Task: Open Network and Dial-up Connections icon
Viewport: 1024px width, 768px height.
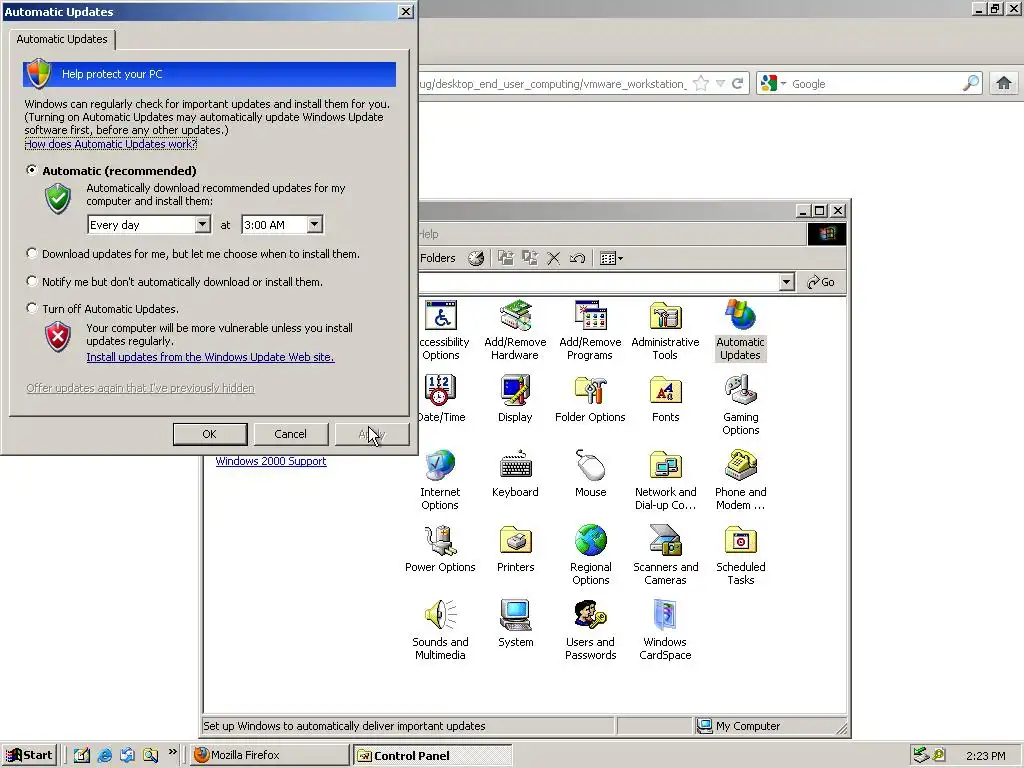Action: 665,480
